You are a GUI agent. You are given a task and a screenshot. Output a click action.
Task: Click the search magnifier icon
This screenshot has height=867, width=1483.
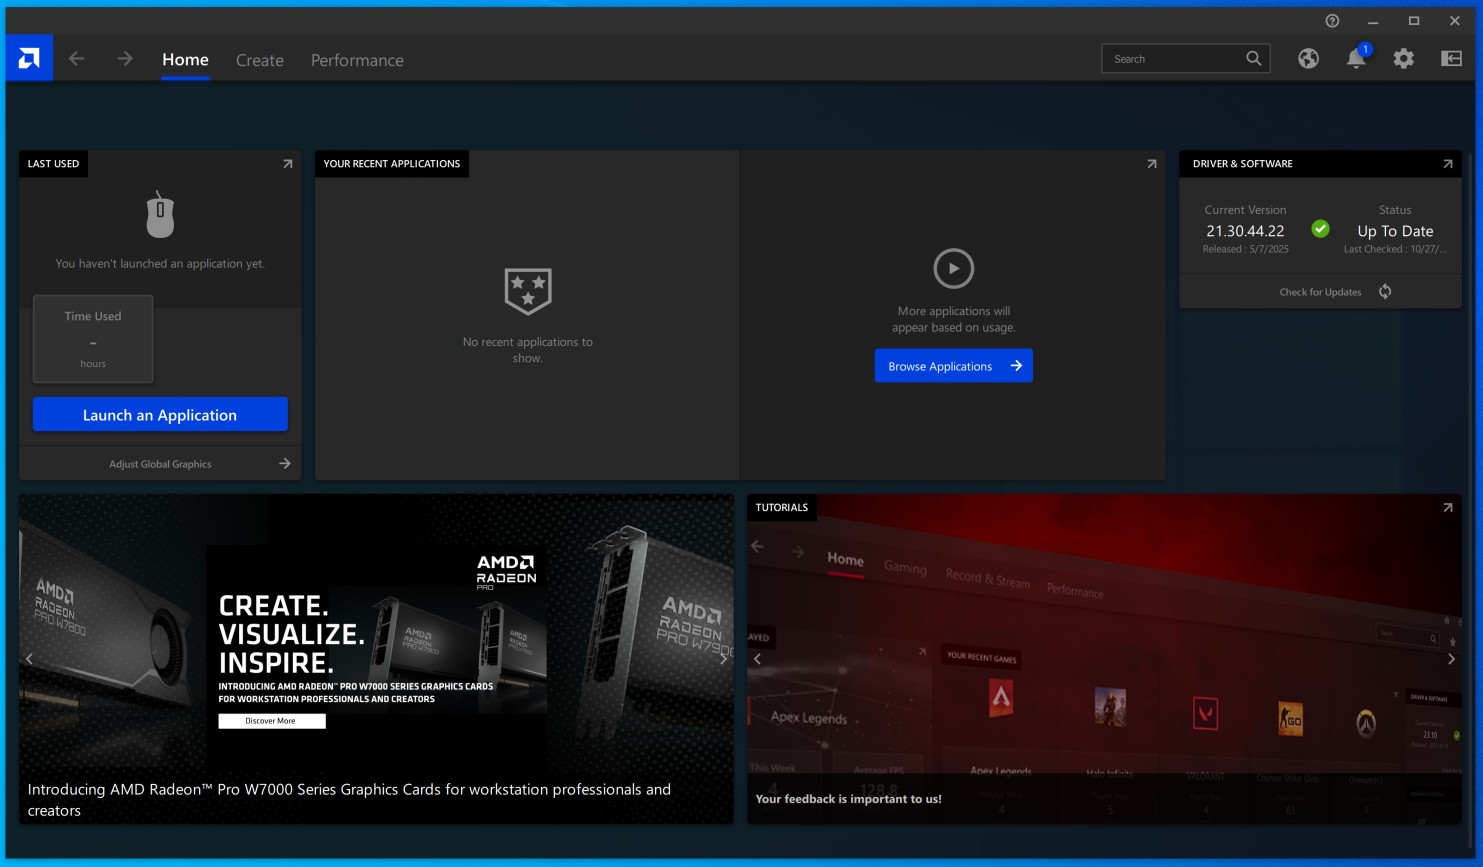tap(1253, 58)
